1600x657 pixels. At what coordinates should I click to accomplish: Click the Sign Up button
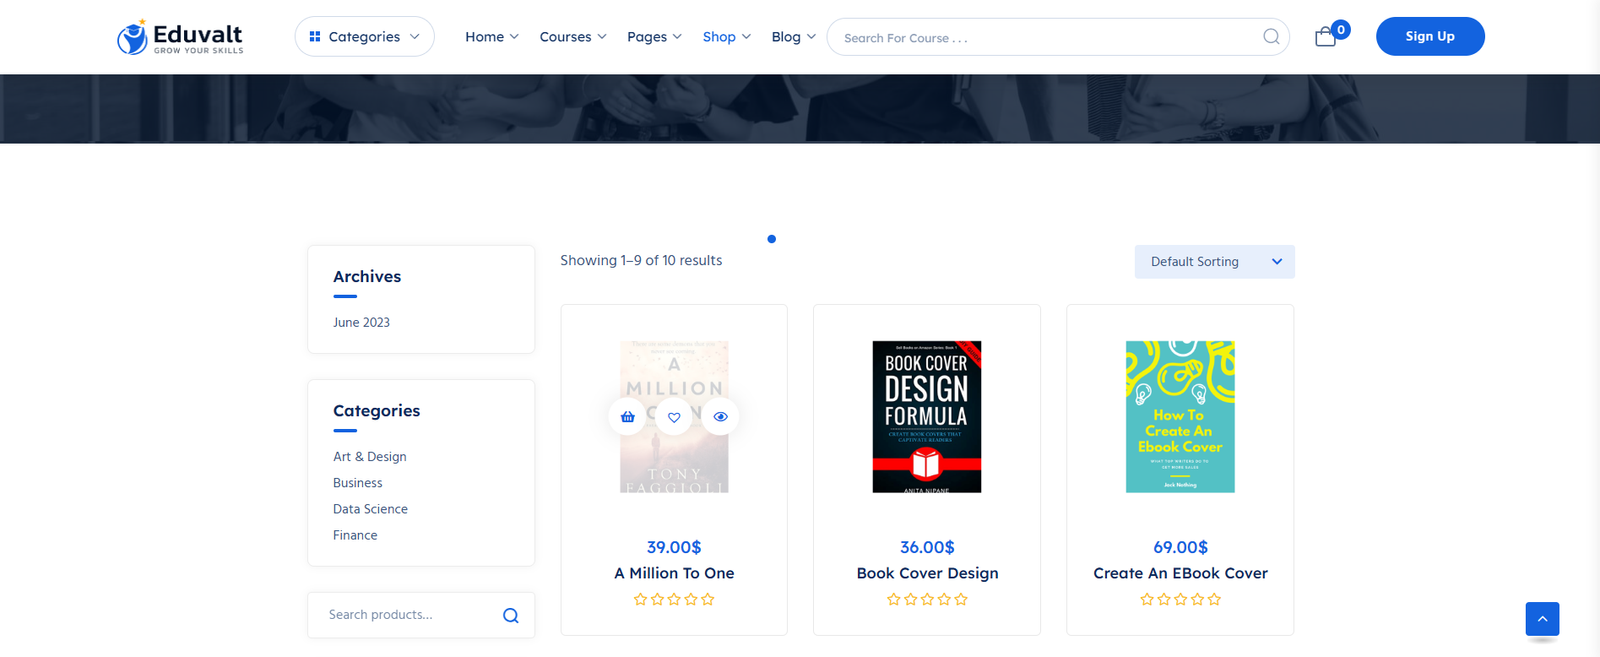pyautogui.click(x=1429, y=37)
